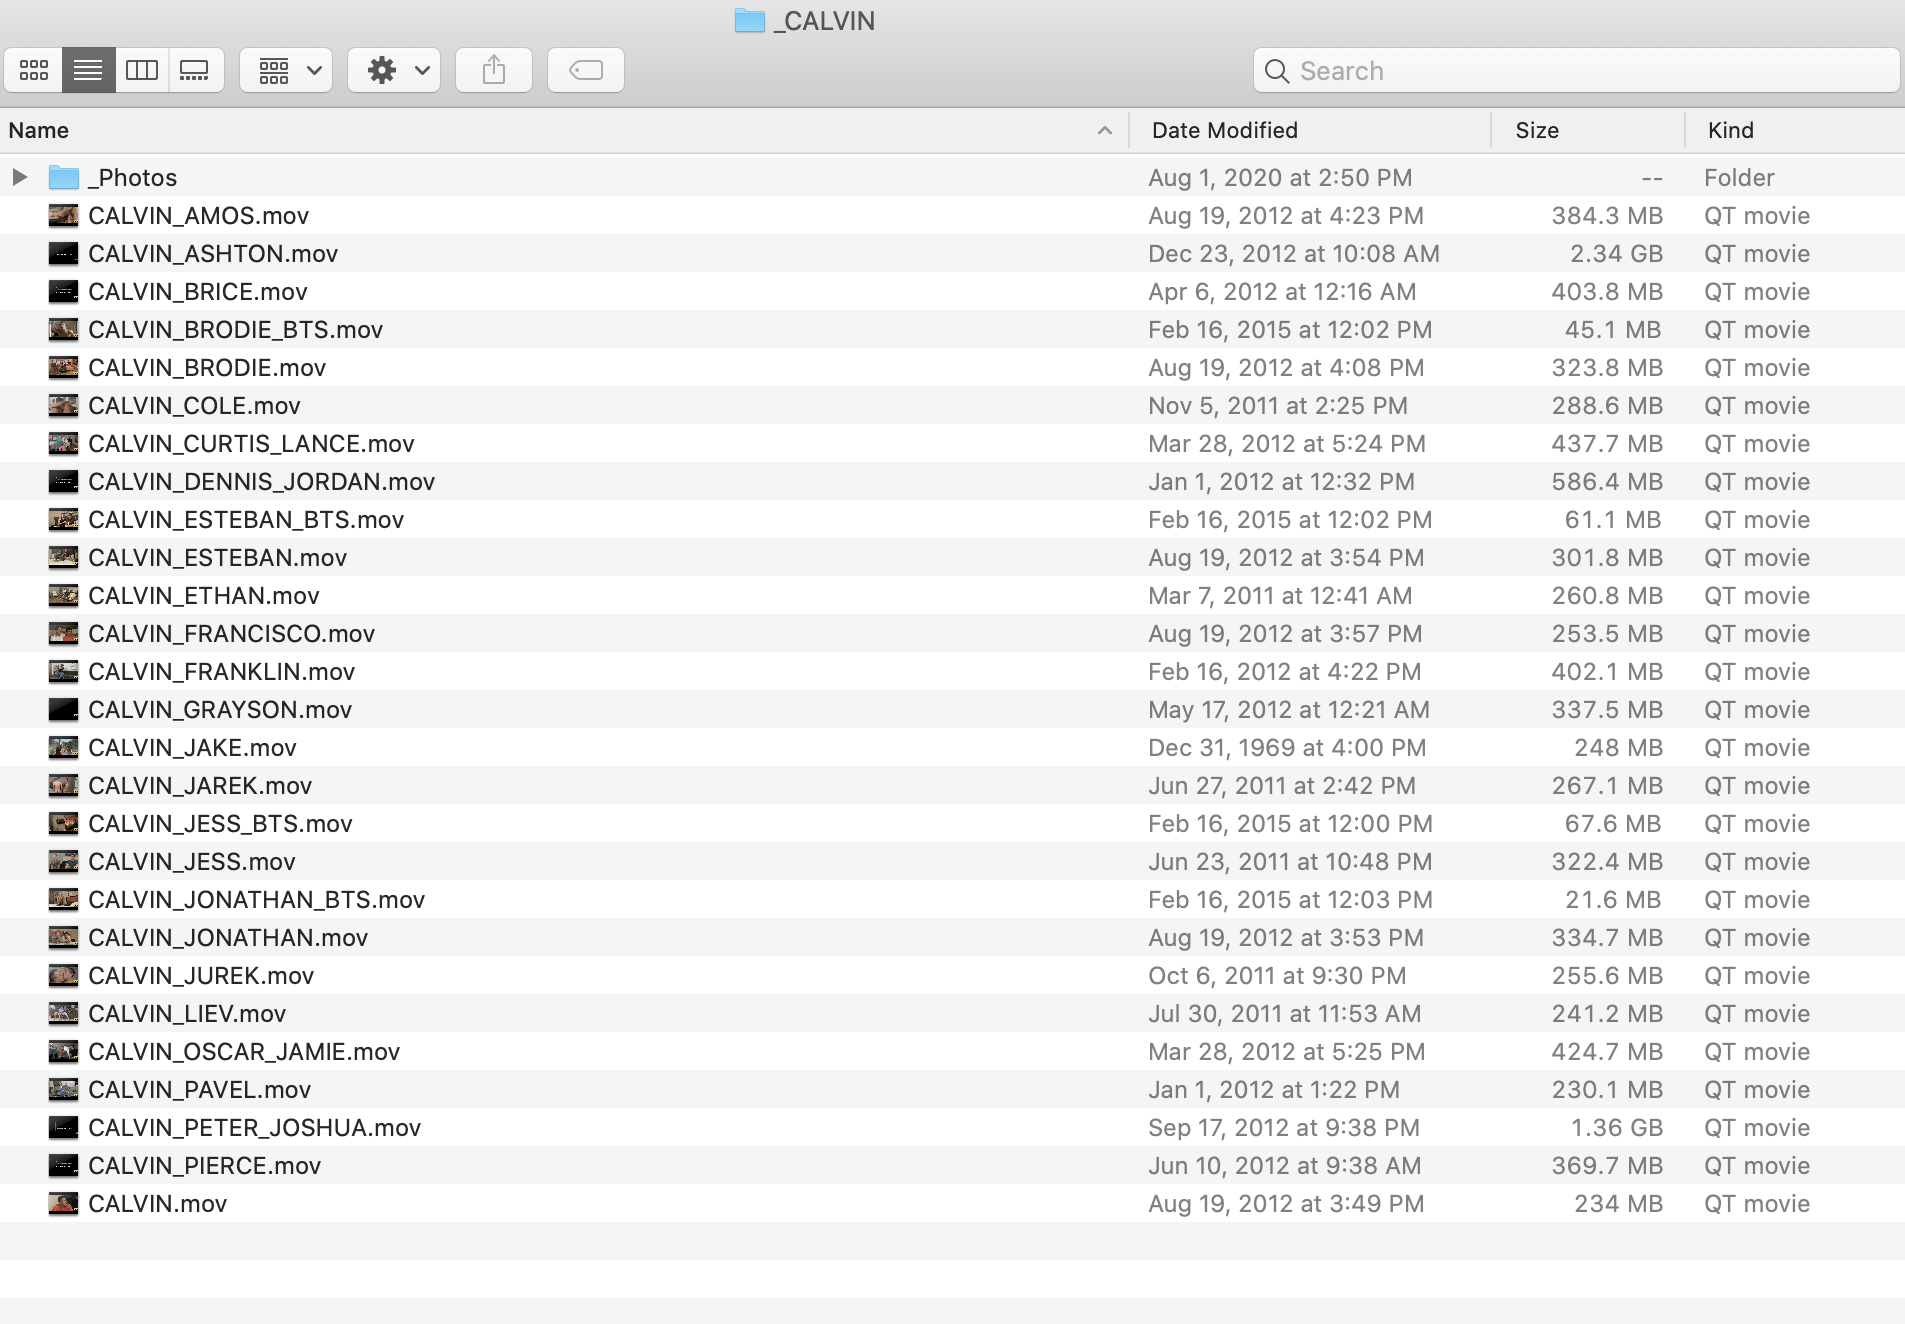Viewport: 1905px width, 1324px height.
Task: Select the file name CALVIN_JESS.mov
Action: 192,861
